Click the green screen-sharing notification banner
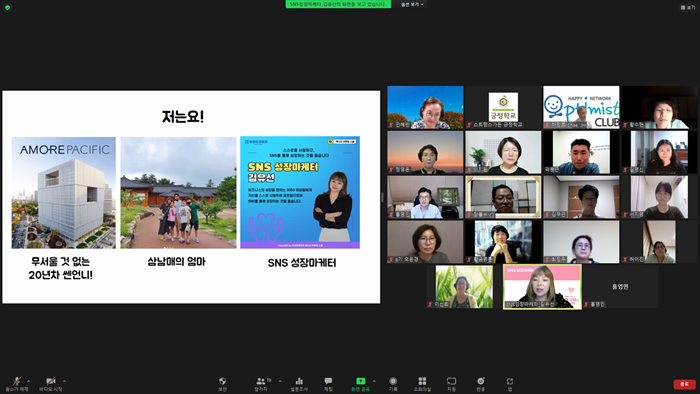The width and height of the screenshot is (700, 394). click(x=338, y=4)
